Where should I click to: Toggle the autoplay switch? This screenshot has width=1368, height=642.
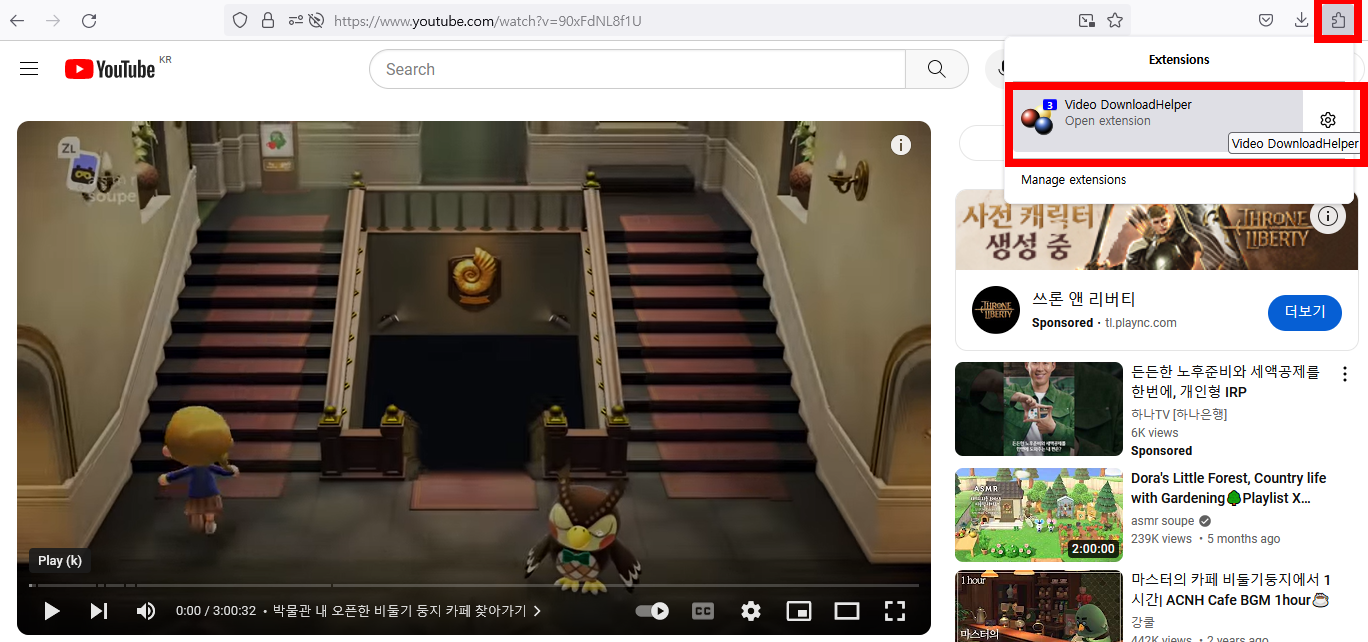653,610
